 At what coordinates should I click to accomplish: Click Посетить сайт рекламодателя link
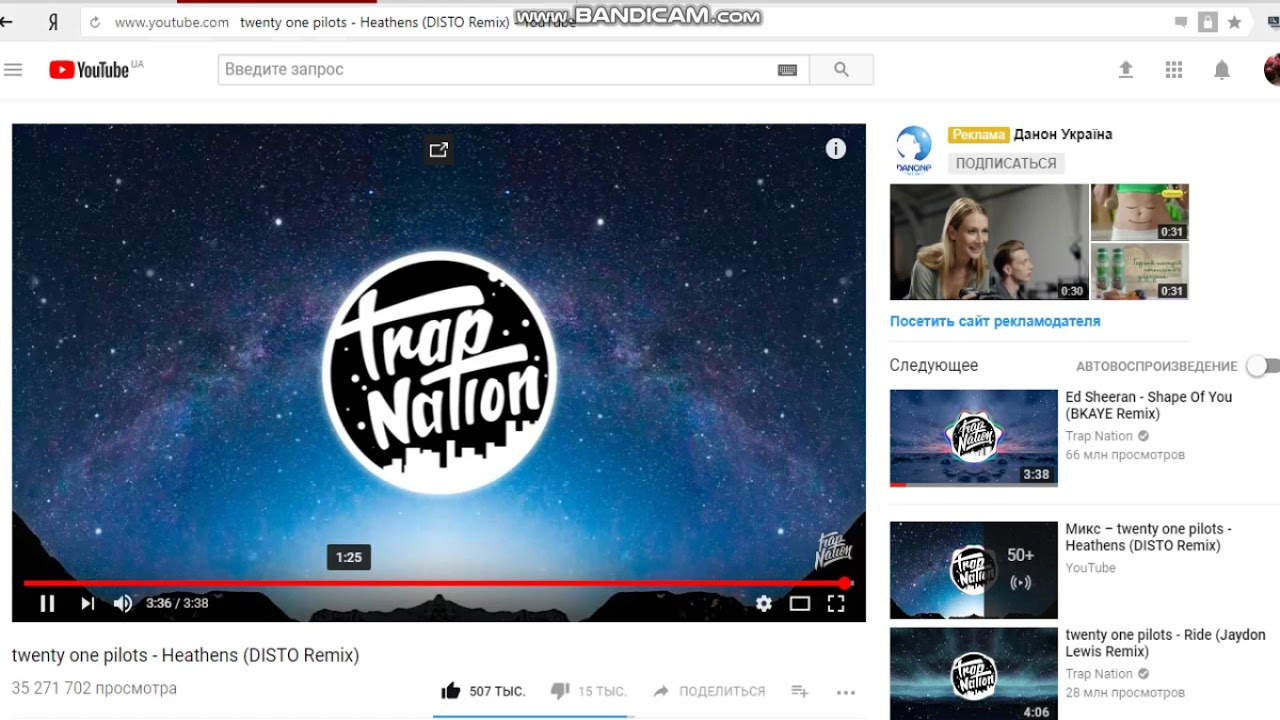(995, 321)
